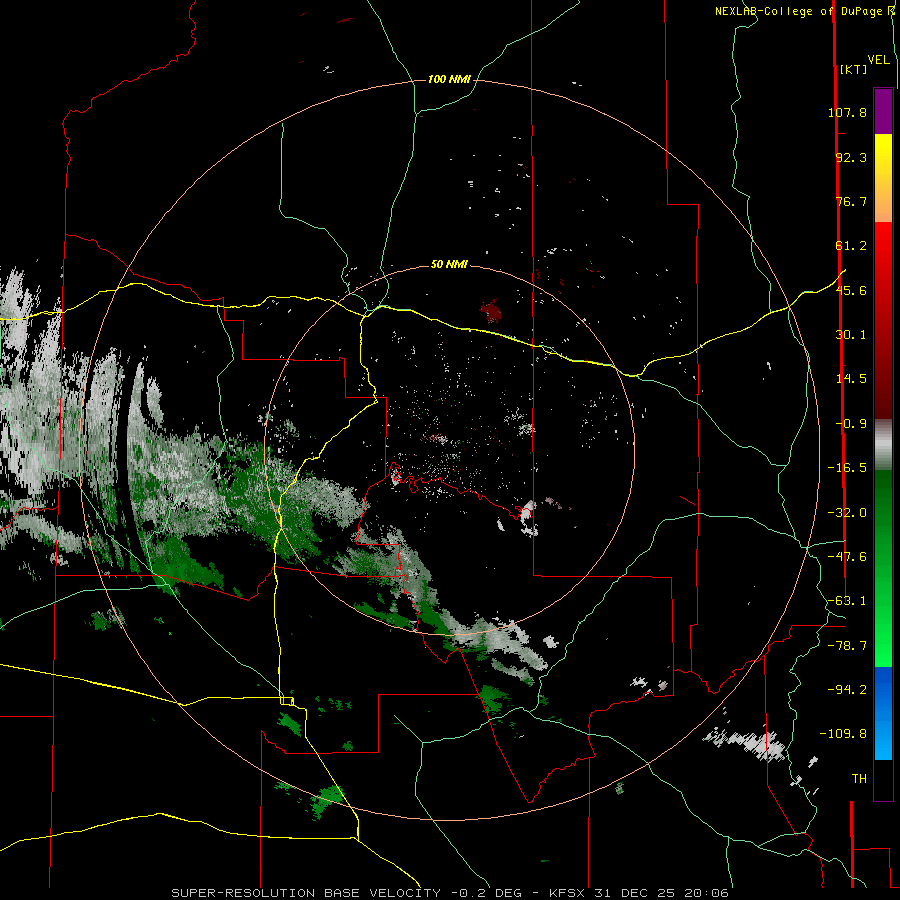Click the 45.6 legend value

point(851,290)
